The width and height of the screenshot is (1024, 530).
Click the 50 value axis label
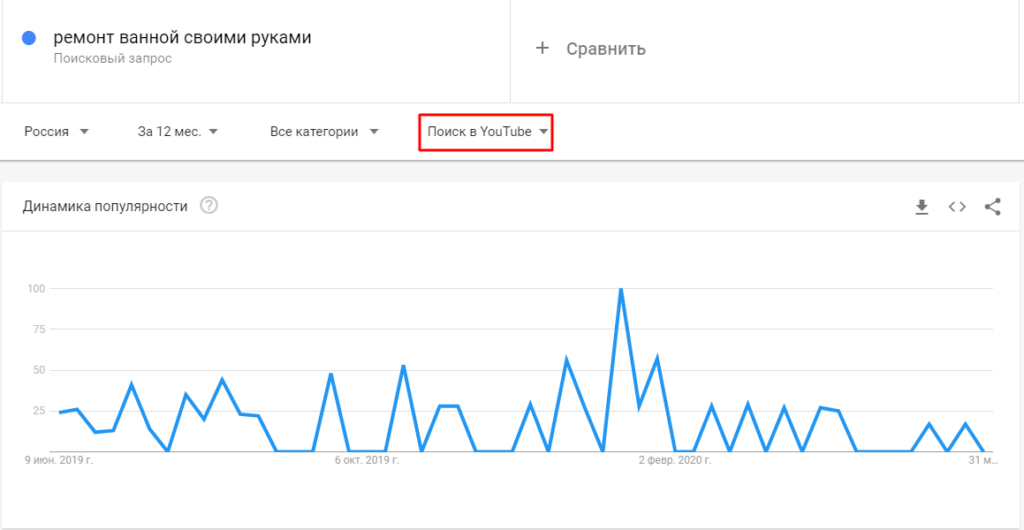tap(40, 370)
